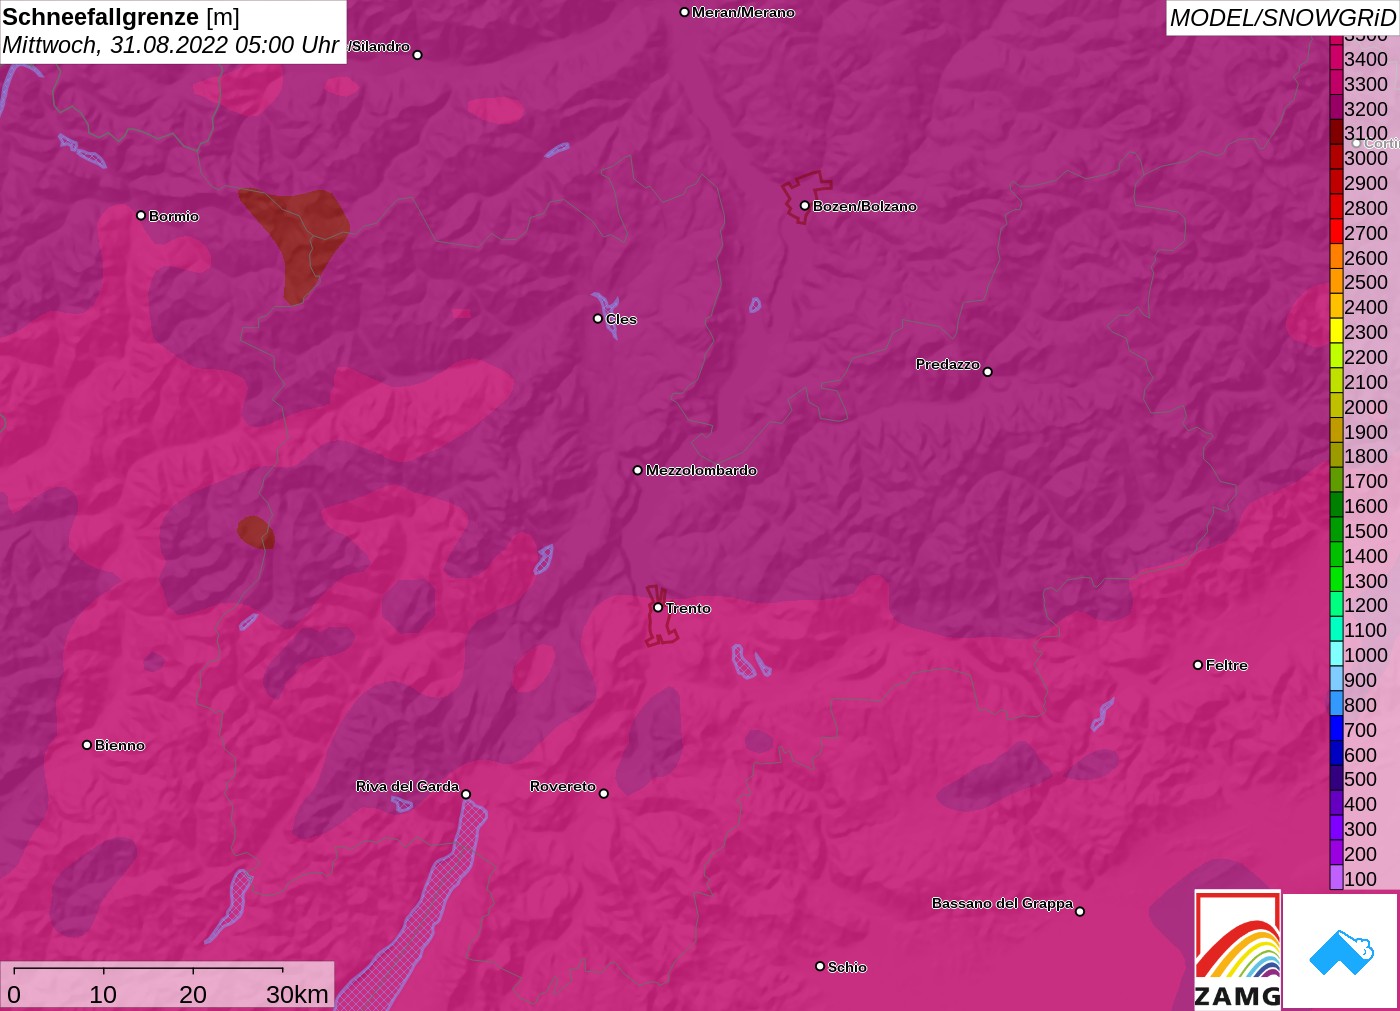Screen dimensions: 1400x1011
Task: Click the Bormio location marker
Action: pos(141,215)
